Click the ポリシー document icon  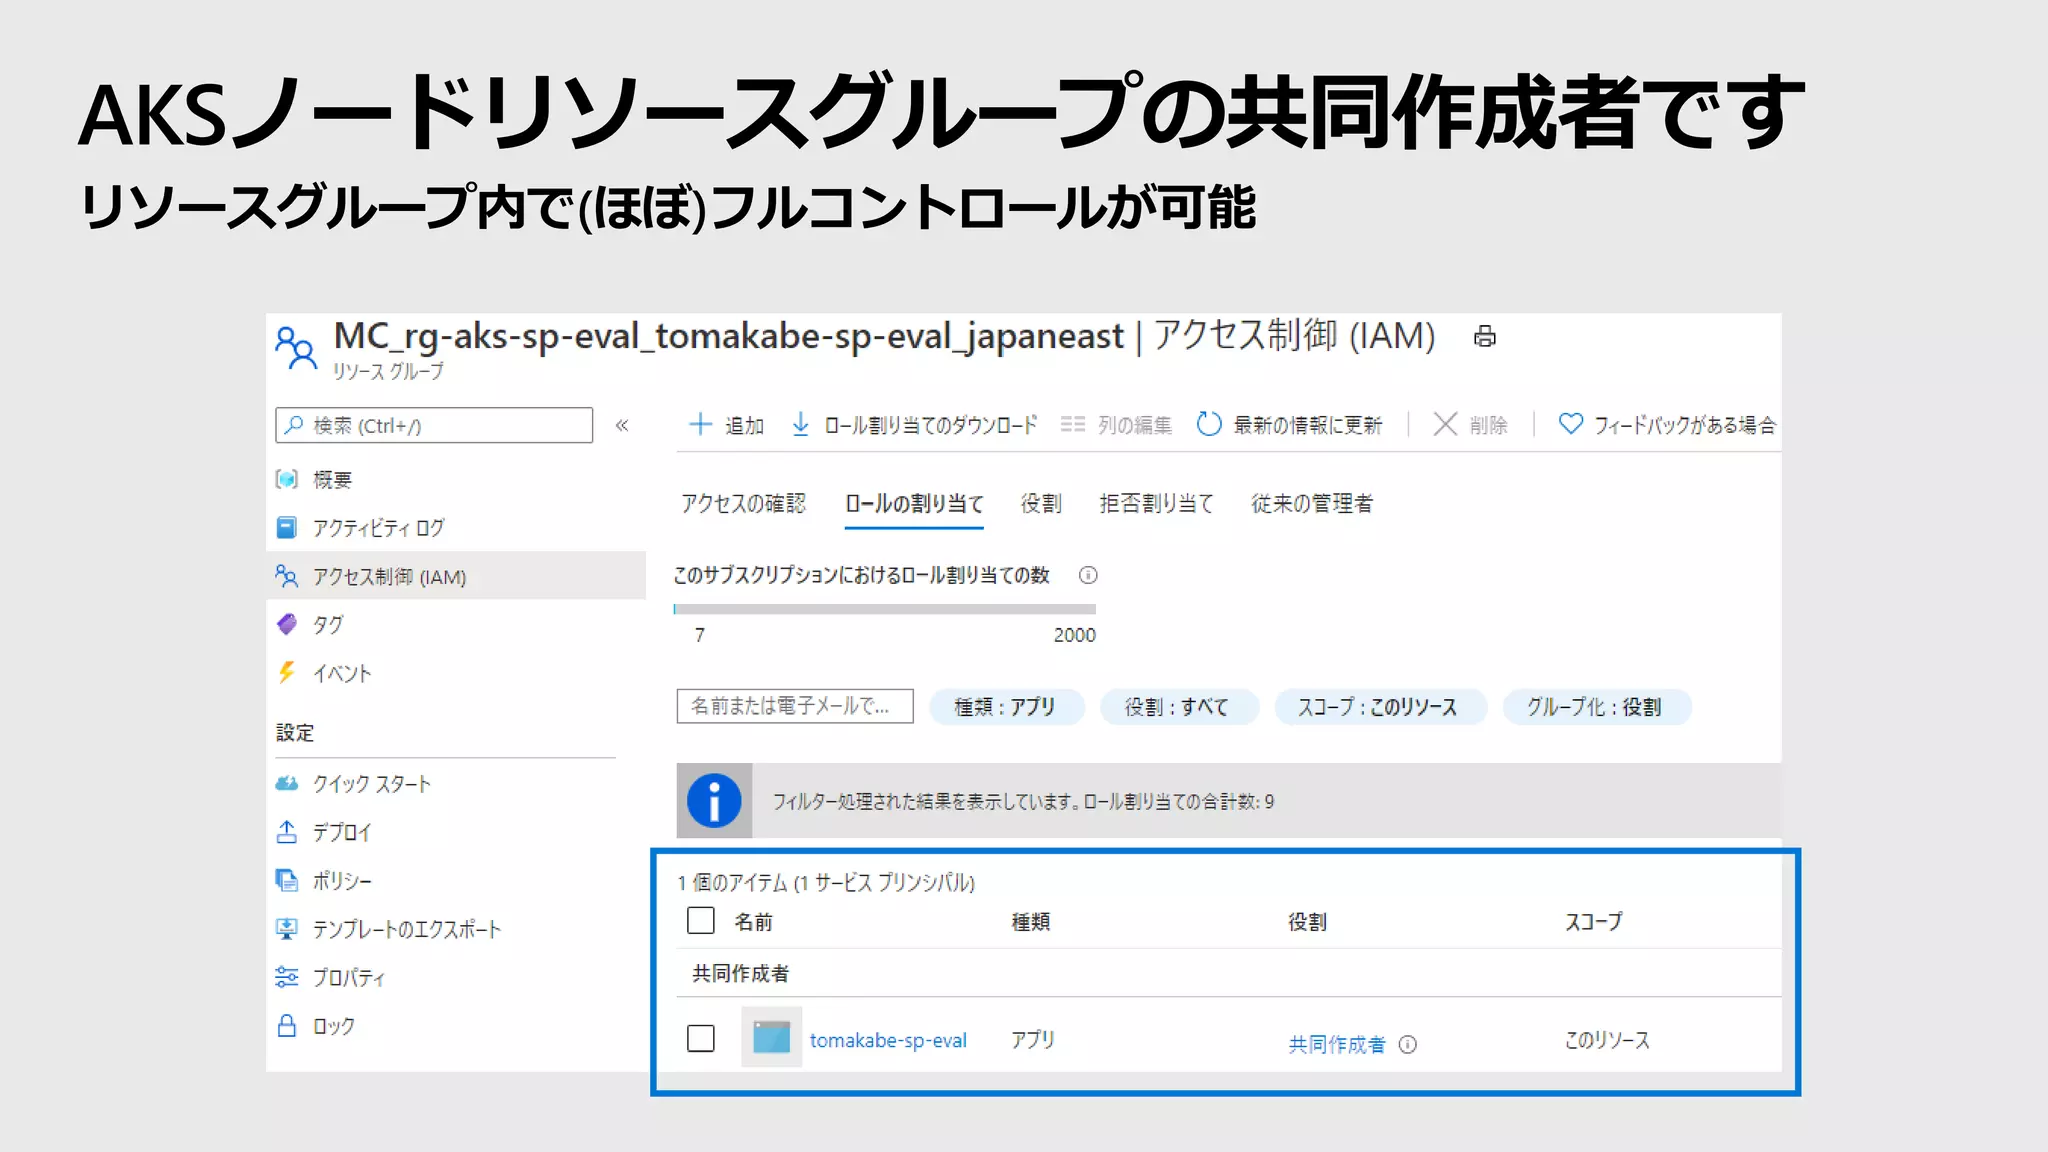[287, 880]
